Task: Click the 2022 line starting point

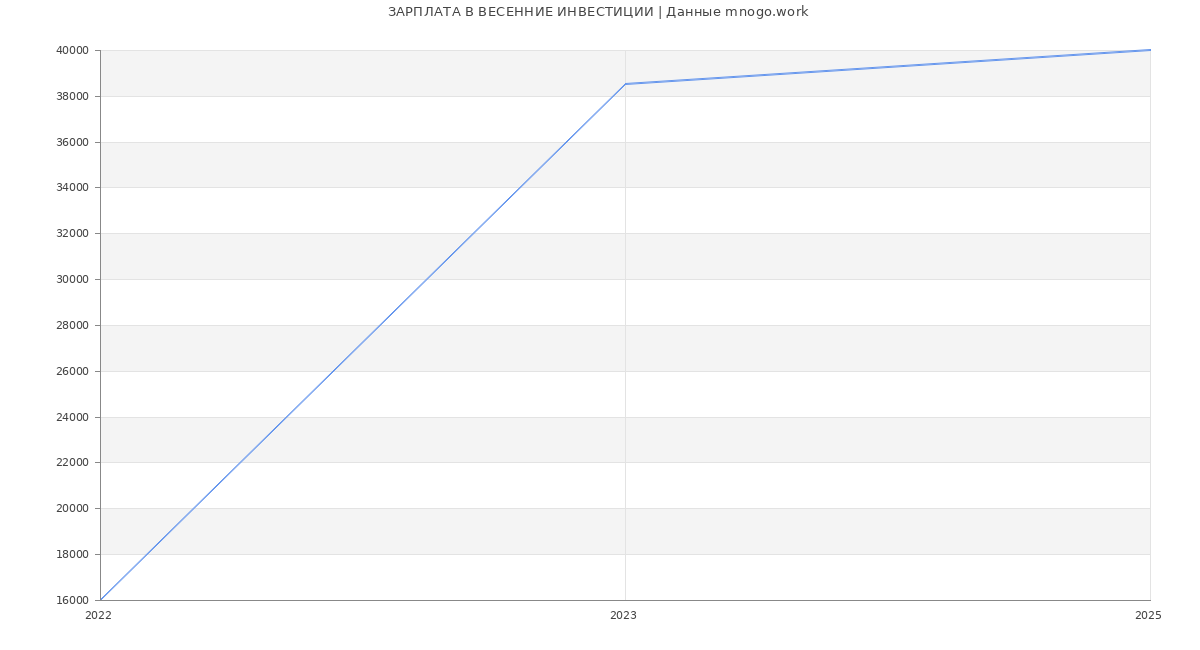Action: 101,599
